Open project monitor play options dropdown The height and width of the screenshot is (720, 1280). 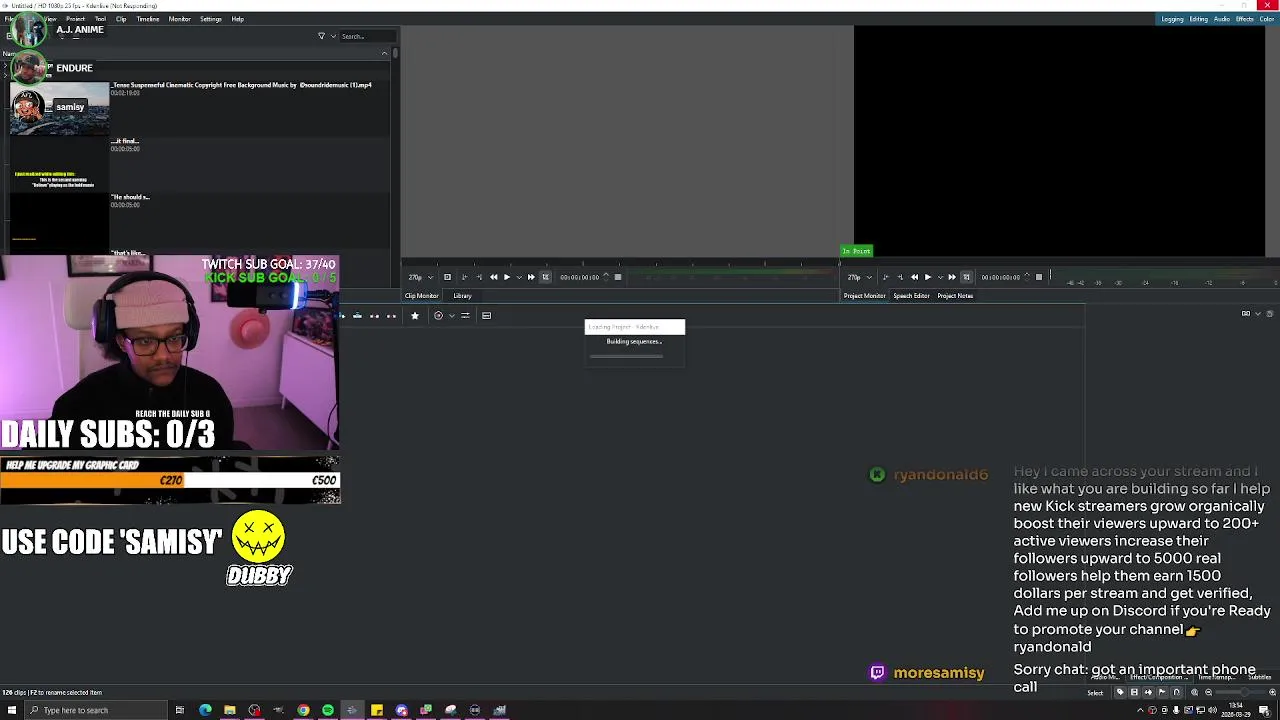pos(940,277)
